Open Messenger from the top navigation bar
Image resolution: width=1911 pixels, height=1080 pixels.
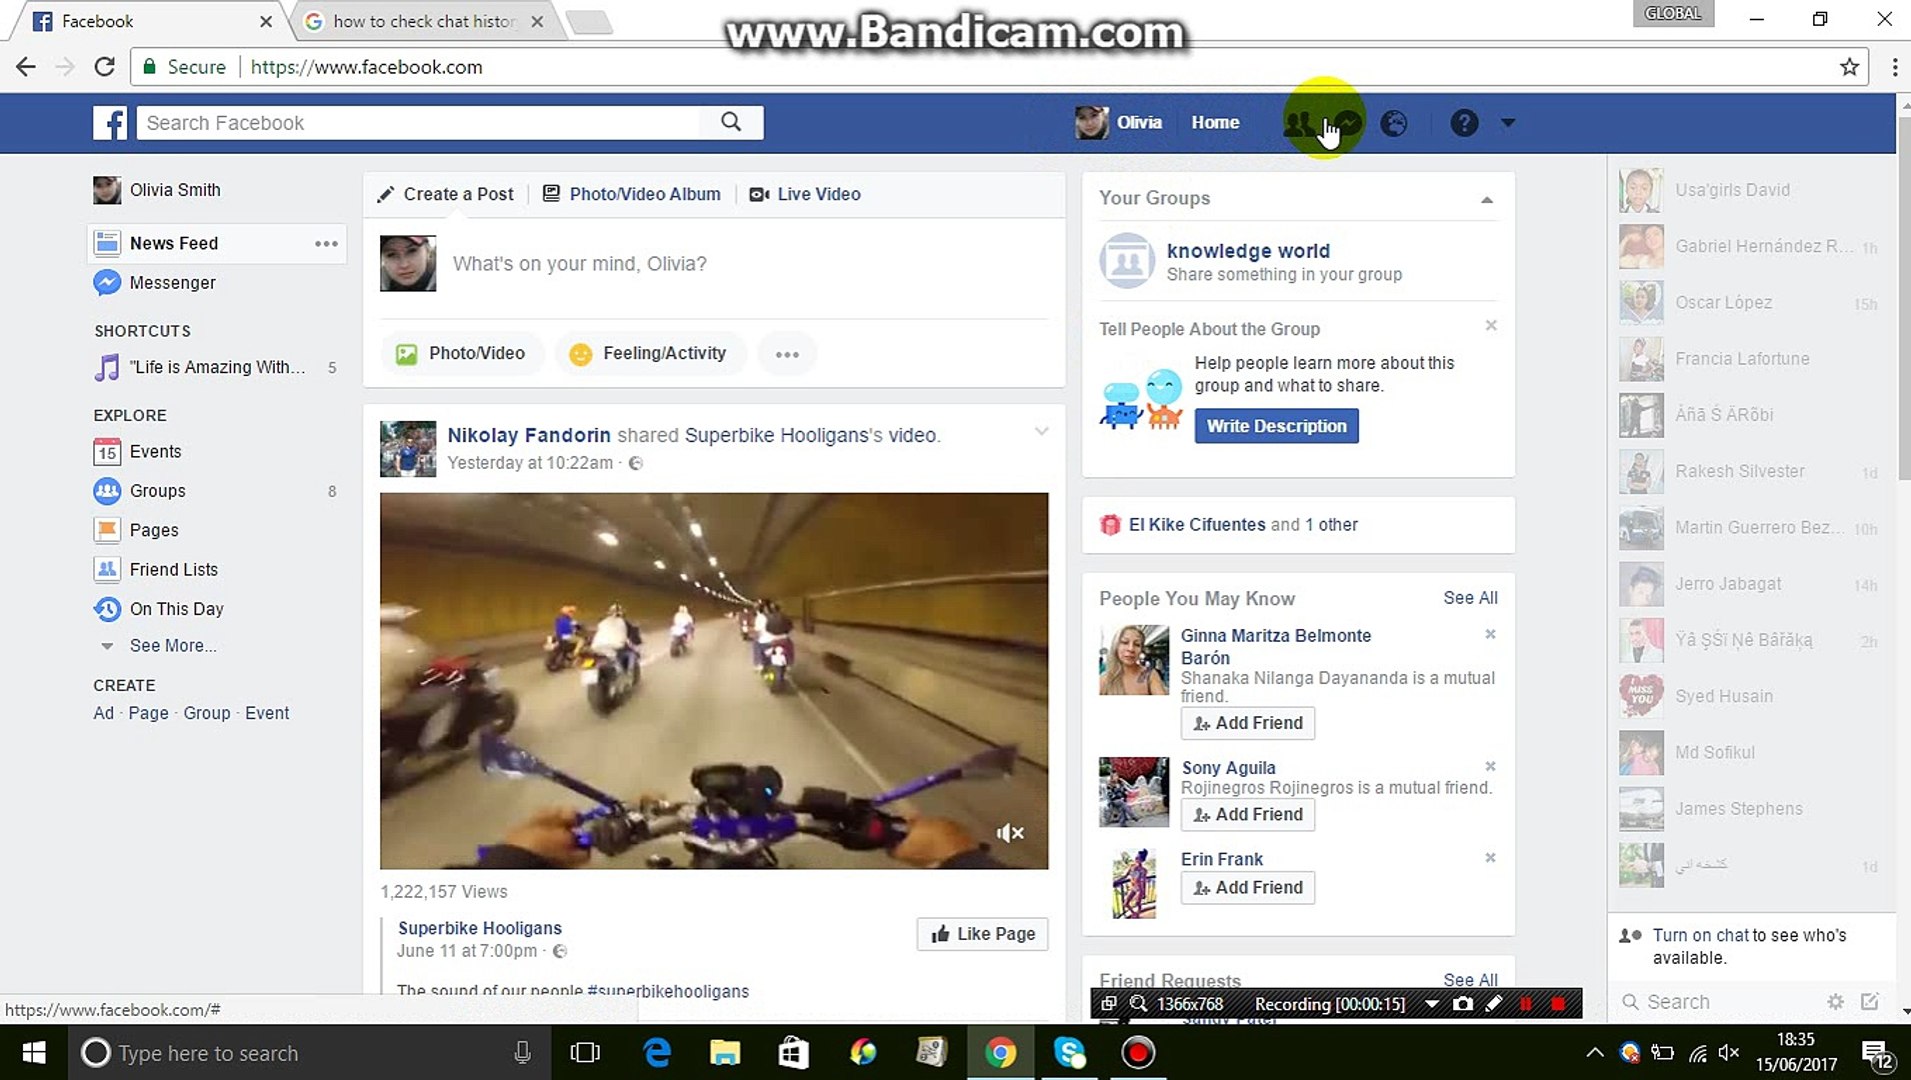point(1347,122)
